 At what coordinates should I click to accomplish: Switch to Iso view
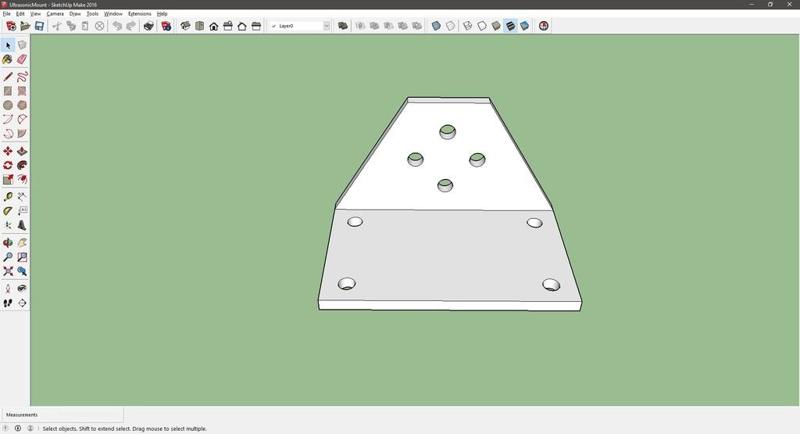[x=185, y=25]
